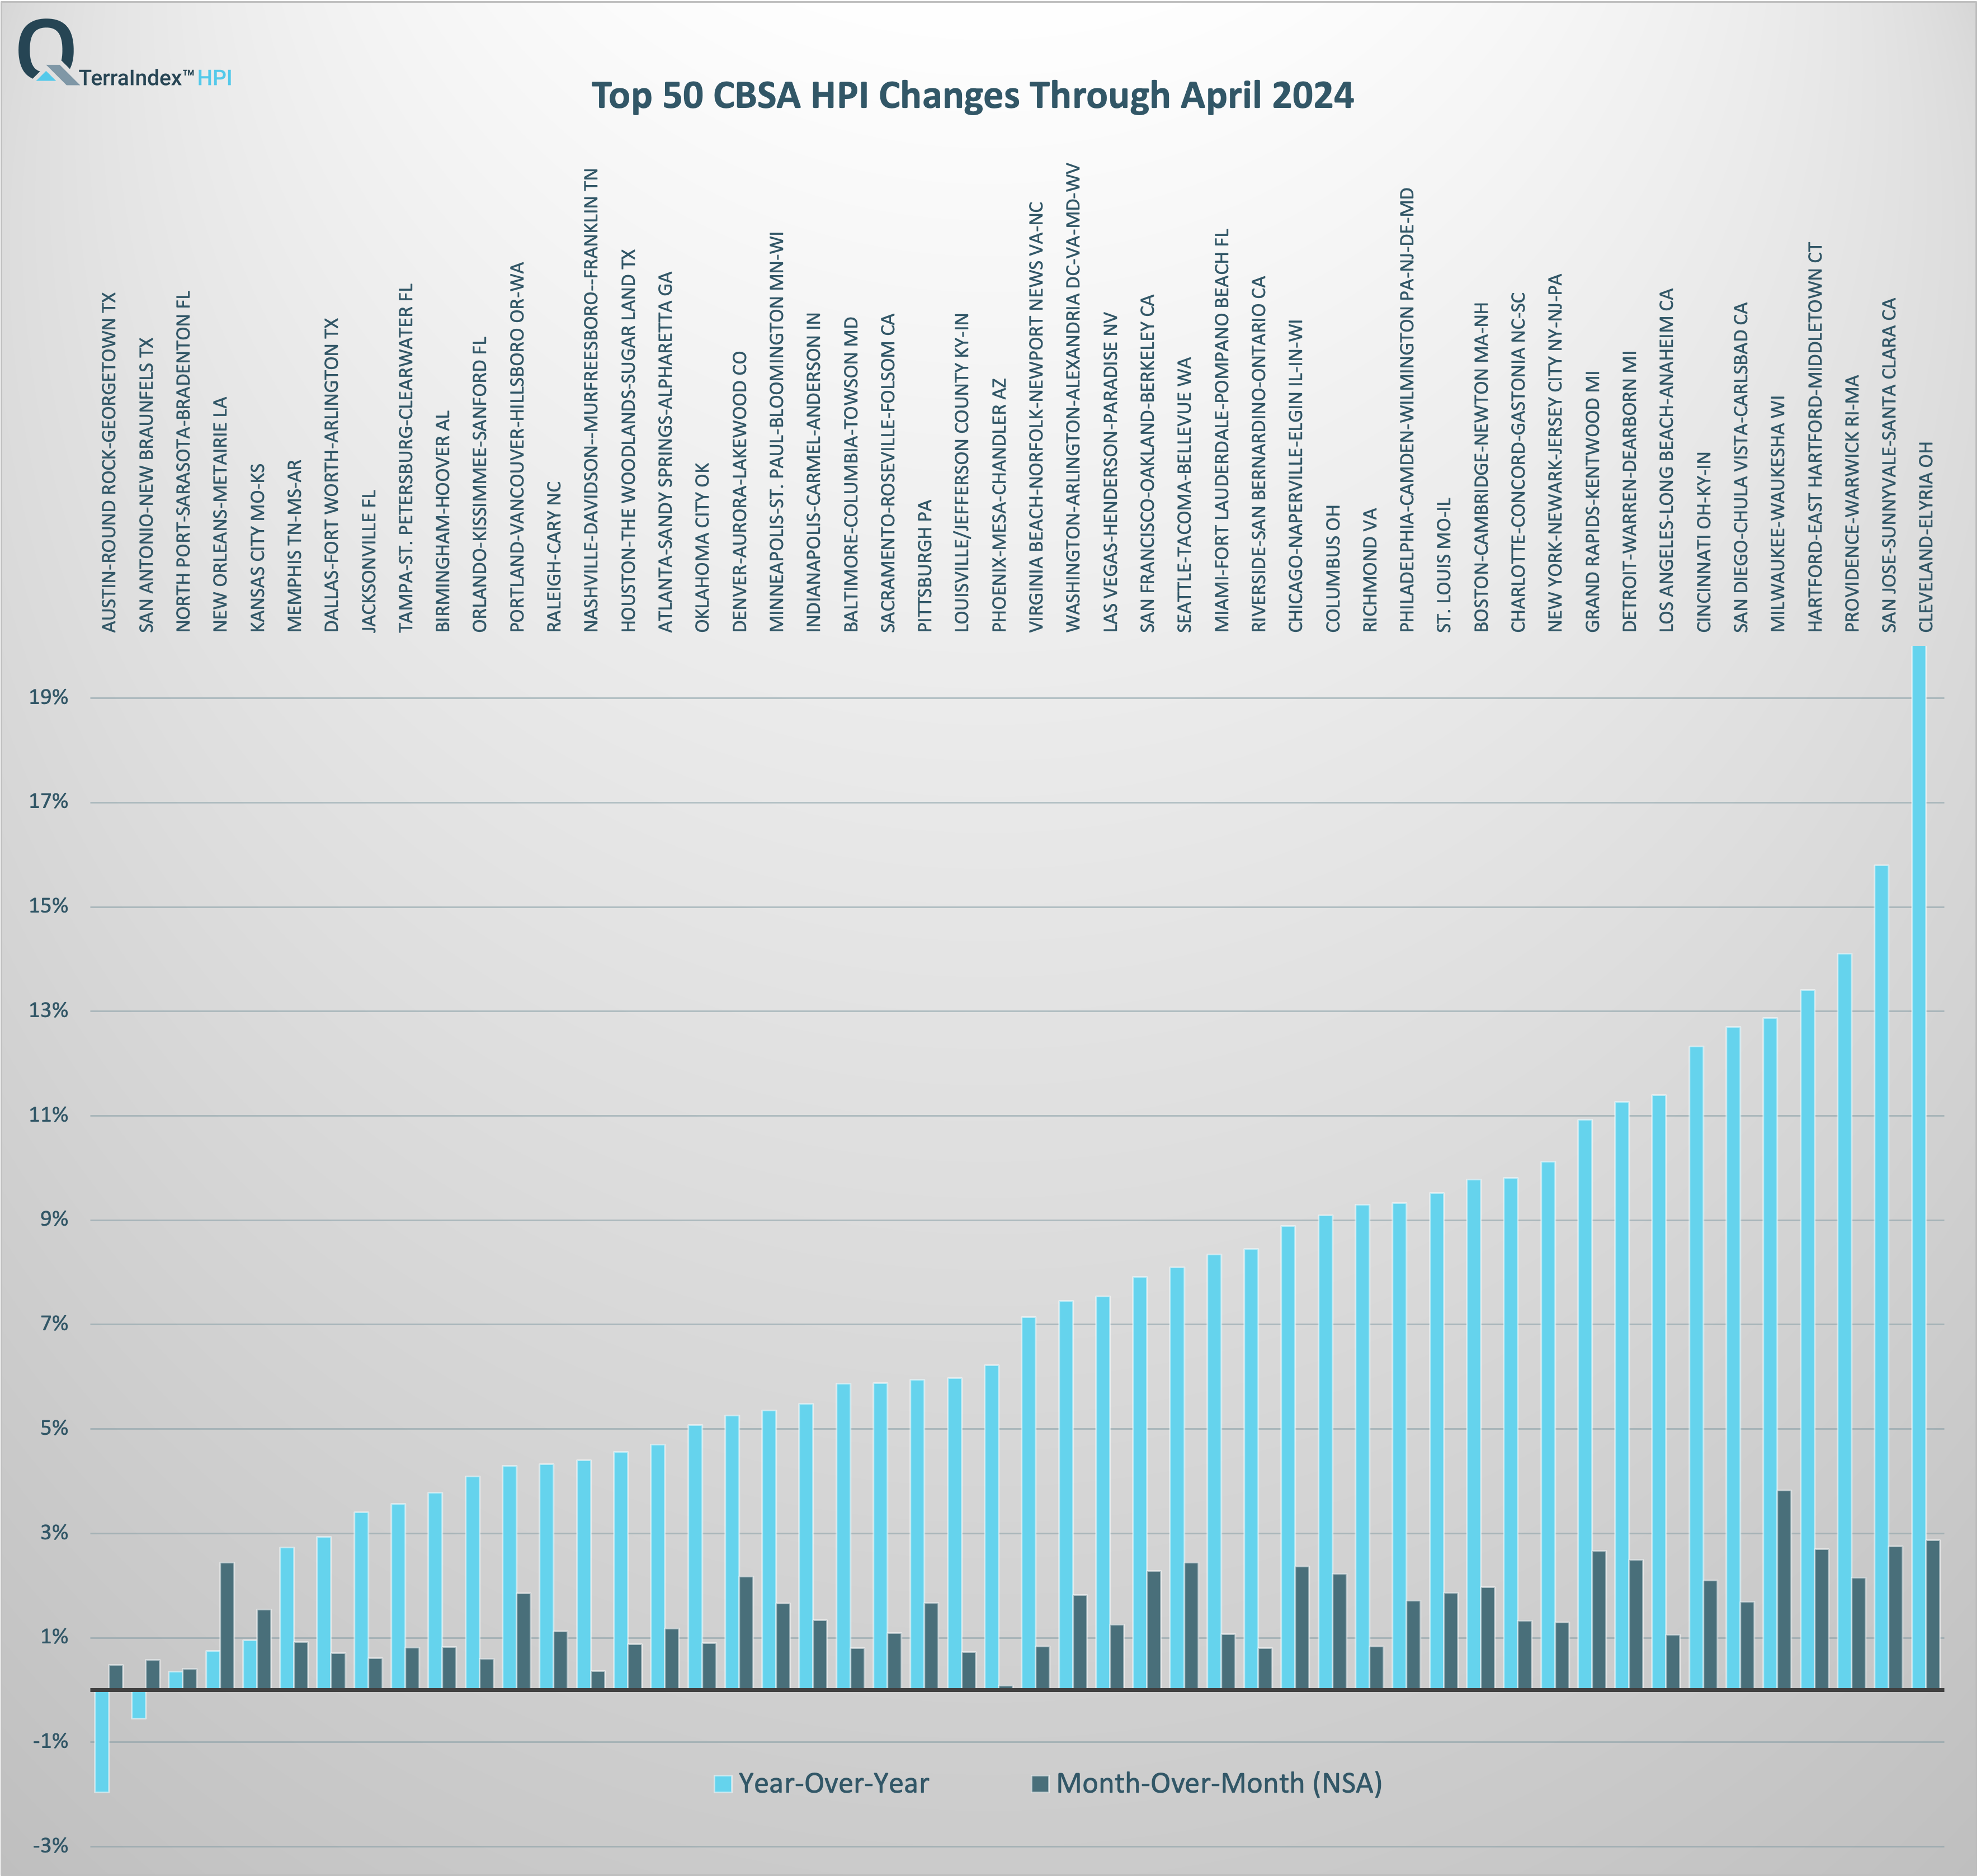Viewport: 1981px width, 1876px height.
Task: Click the 'PHILADELPHIA-CAMDEN-WILMINGTON PA-NJ-DE-MD' label
Action: pos(1406,410)
